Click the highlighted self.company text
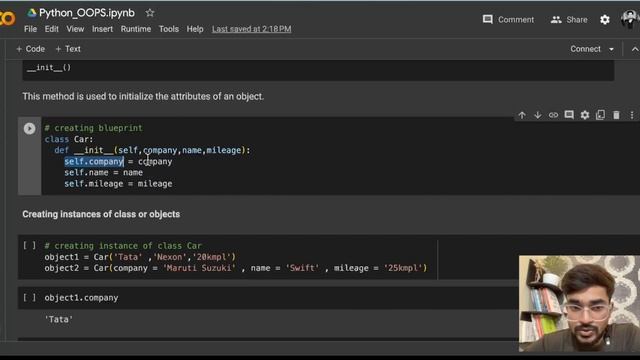640x360 pixels. click(x=94, y=162)
